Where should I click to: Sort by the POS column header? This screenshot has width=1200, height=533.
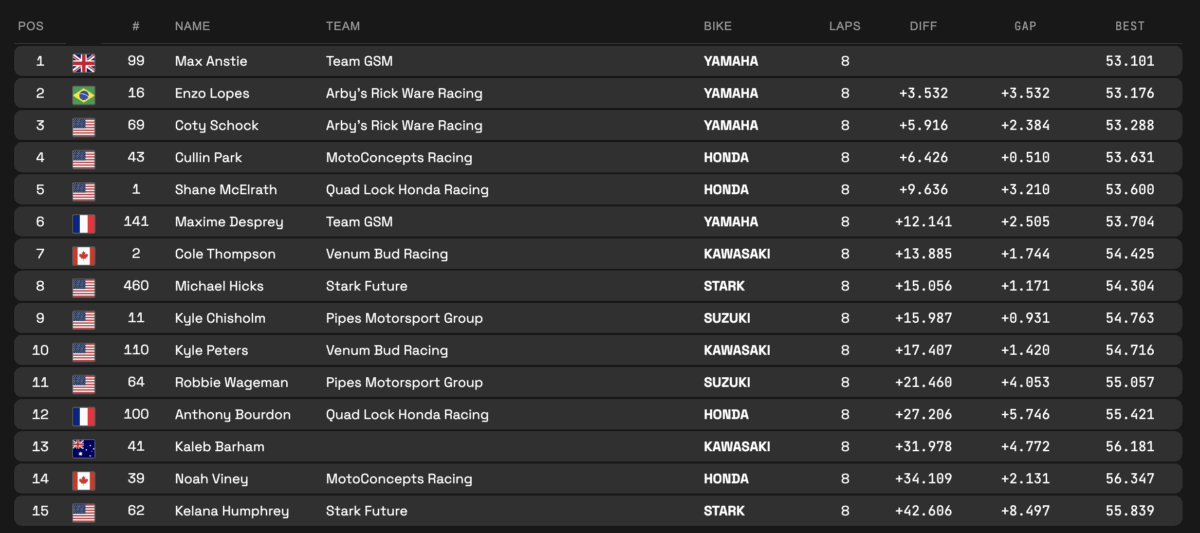pyautogui.click(x=30, y=26)
